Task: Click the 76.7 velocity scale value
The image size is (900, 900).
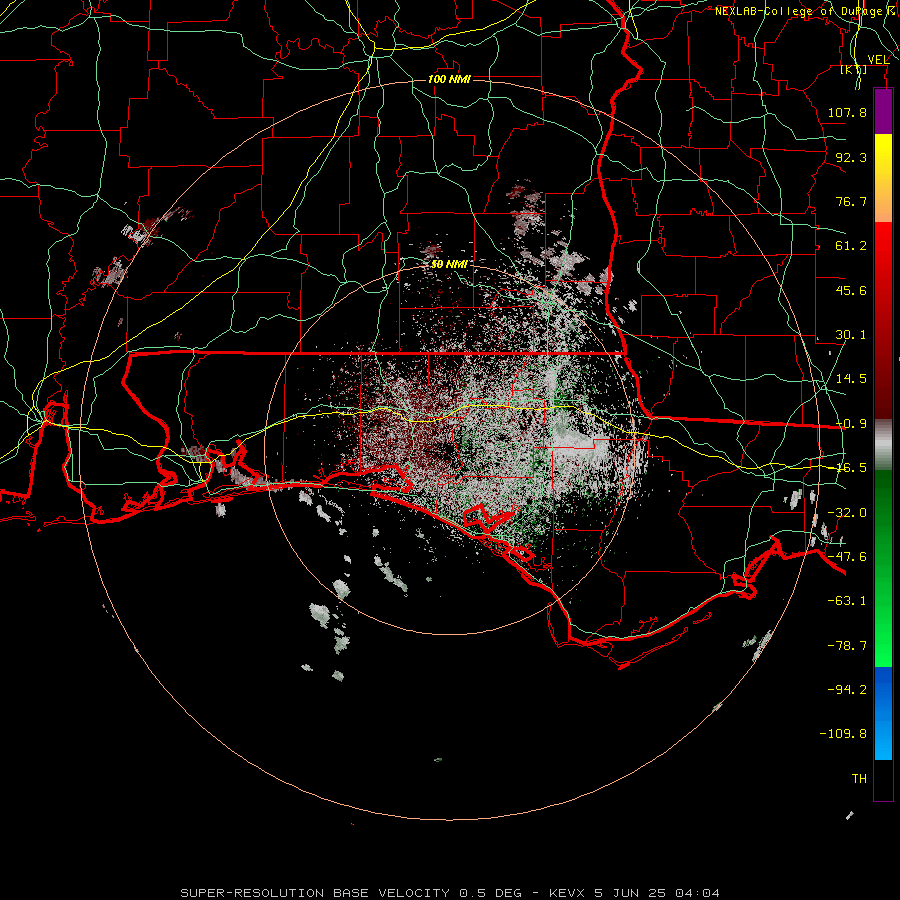Action: point(851,201)
